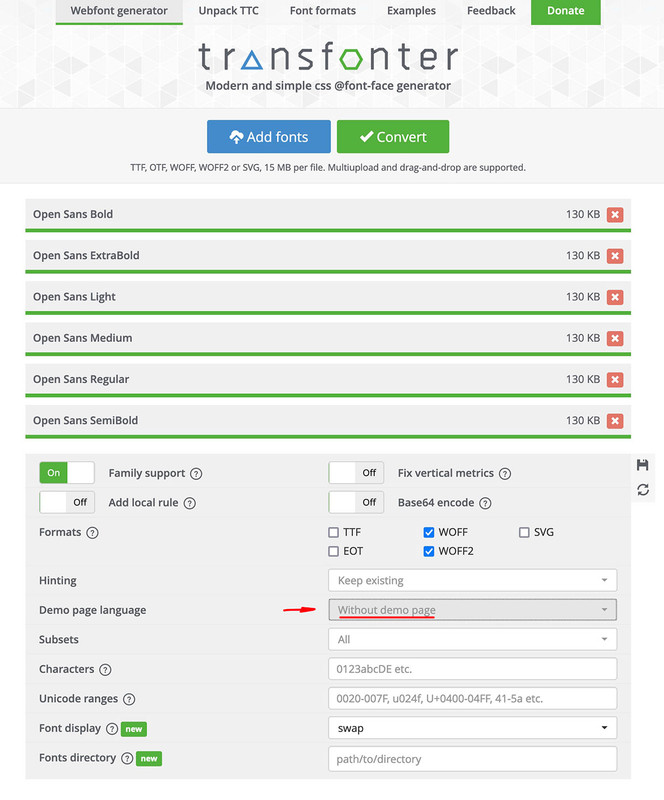Open Base64 encode help icon

click(x=485, y=504)
